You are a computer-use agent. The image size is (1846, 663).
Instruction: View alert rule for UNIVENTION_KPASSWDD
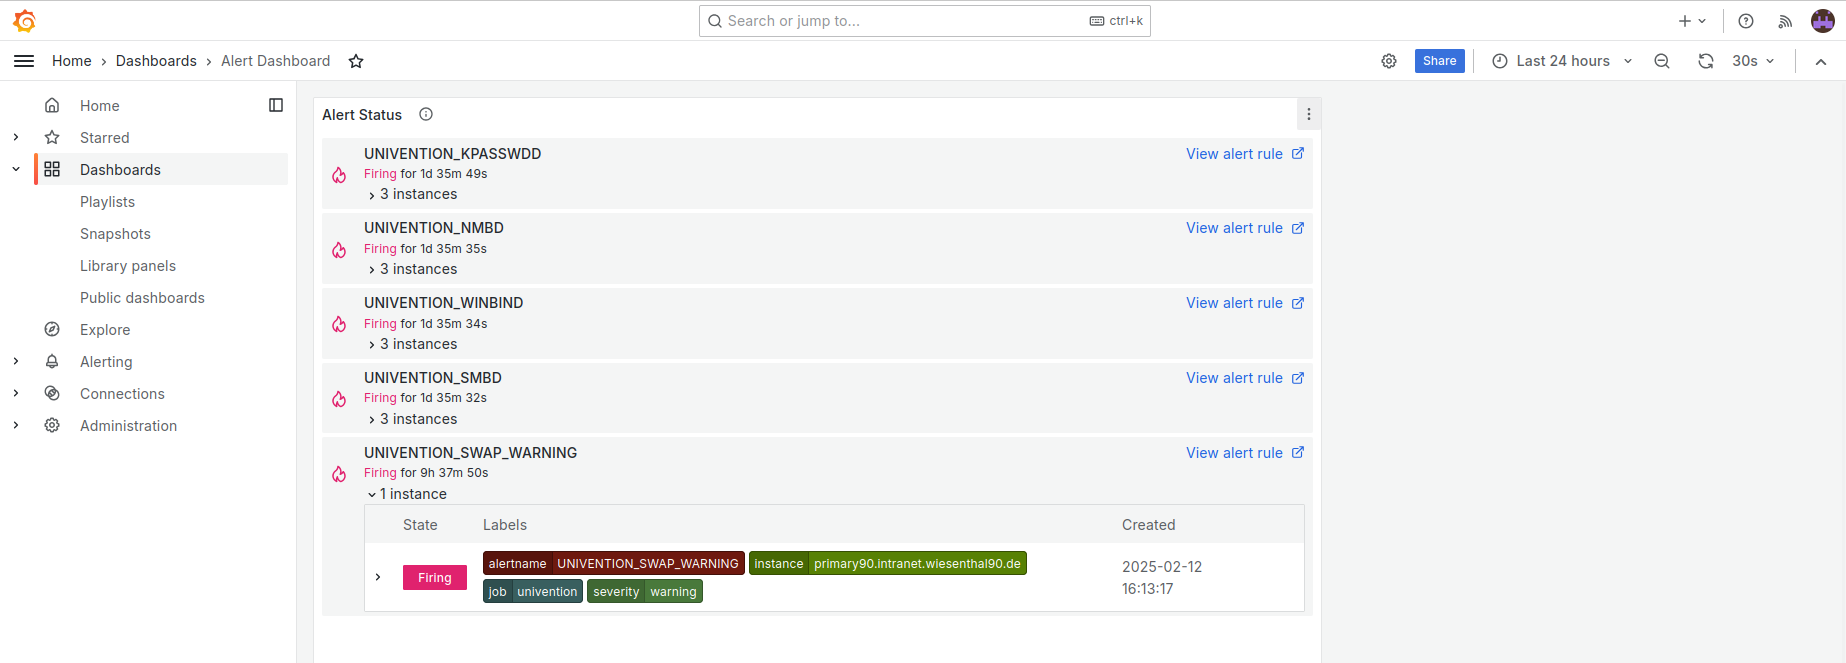(1245, 154)
